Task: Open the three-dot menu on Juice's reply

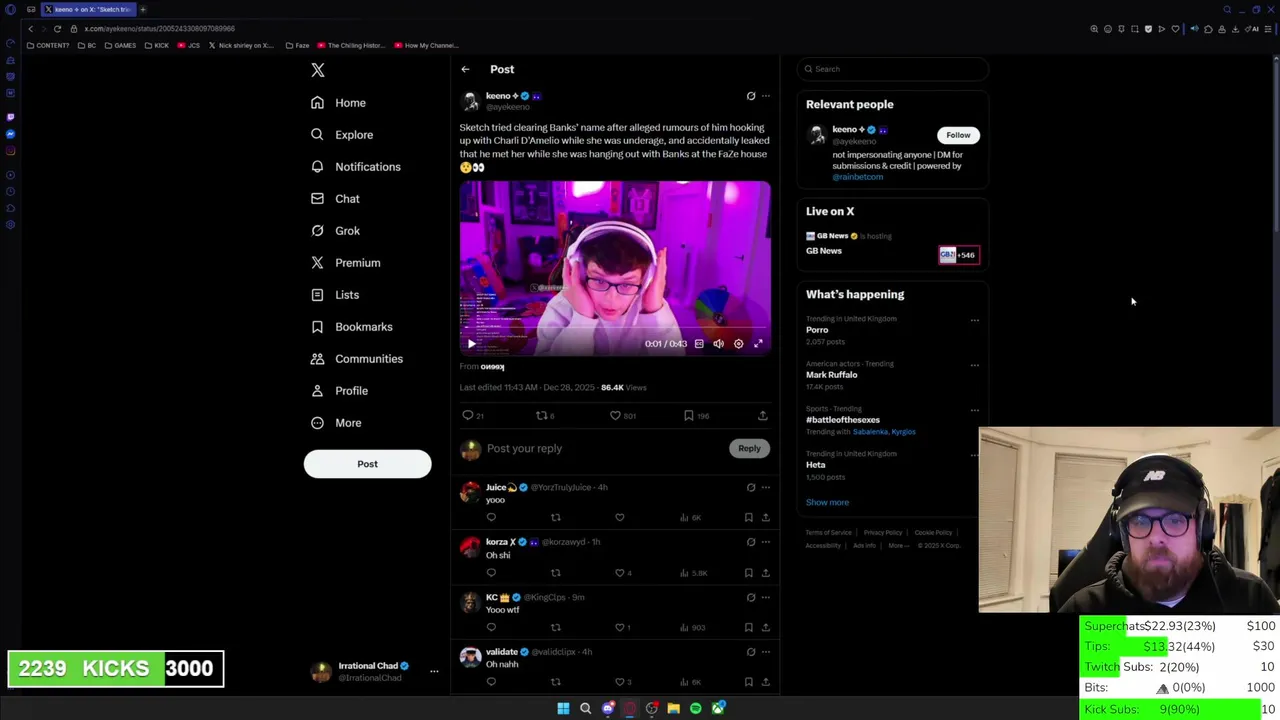Action: tap(766, 488)
